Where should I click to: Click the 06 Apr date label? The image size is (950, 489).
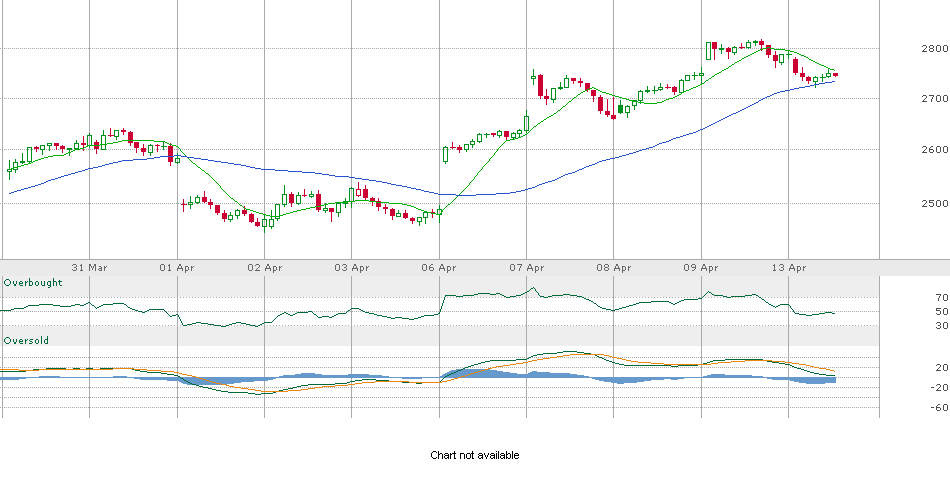click(439, 267)
